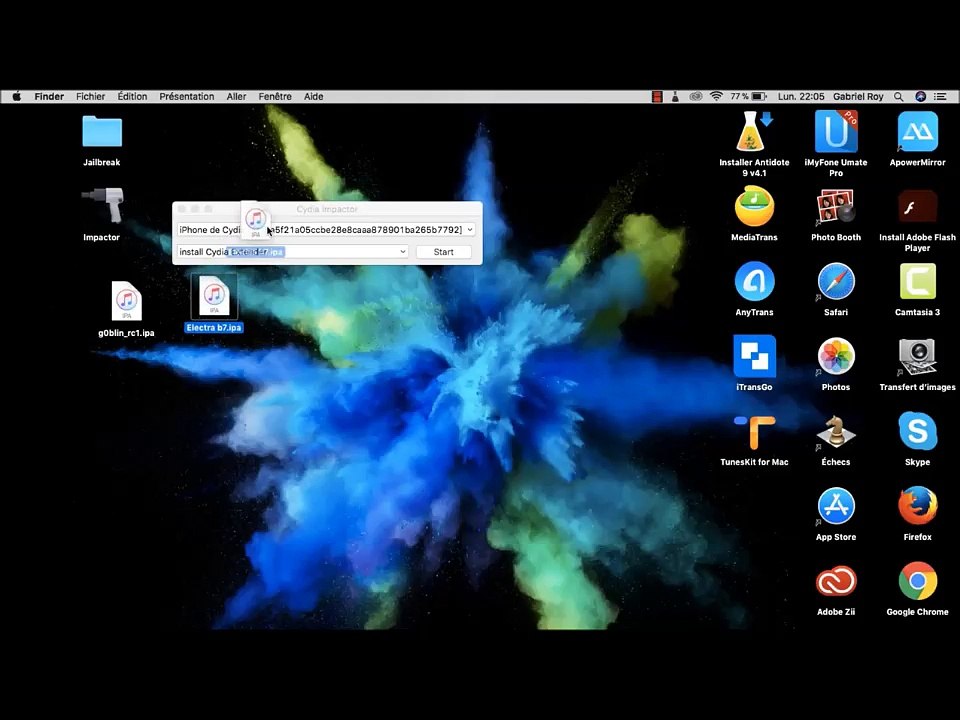
Task: Click the Cydia Impactor title bar
Action: tap(327, 209)
